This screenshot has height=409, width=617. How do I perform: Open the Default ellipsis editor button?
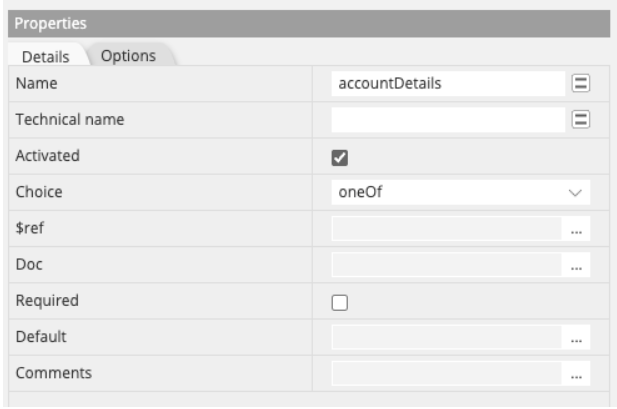tap(576, 338)
